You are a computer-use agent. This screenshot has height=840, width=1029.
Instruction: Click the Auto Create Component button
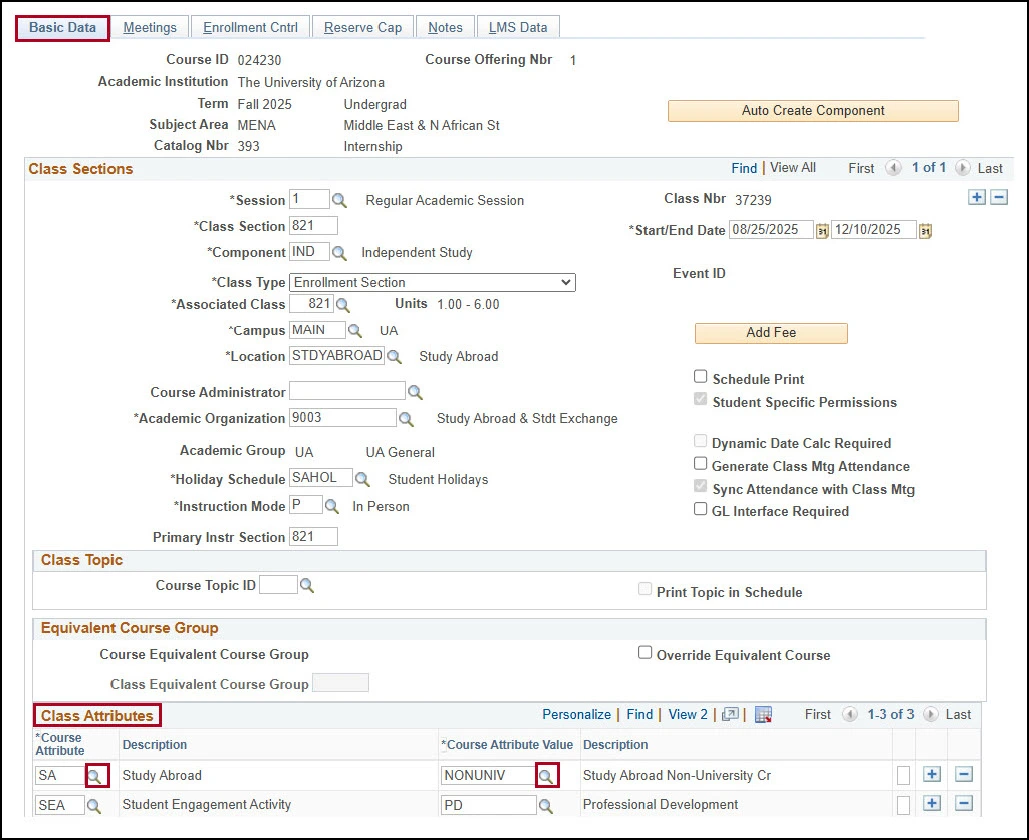coord(813,111)
